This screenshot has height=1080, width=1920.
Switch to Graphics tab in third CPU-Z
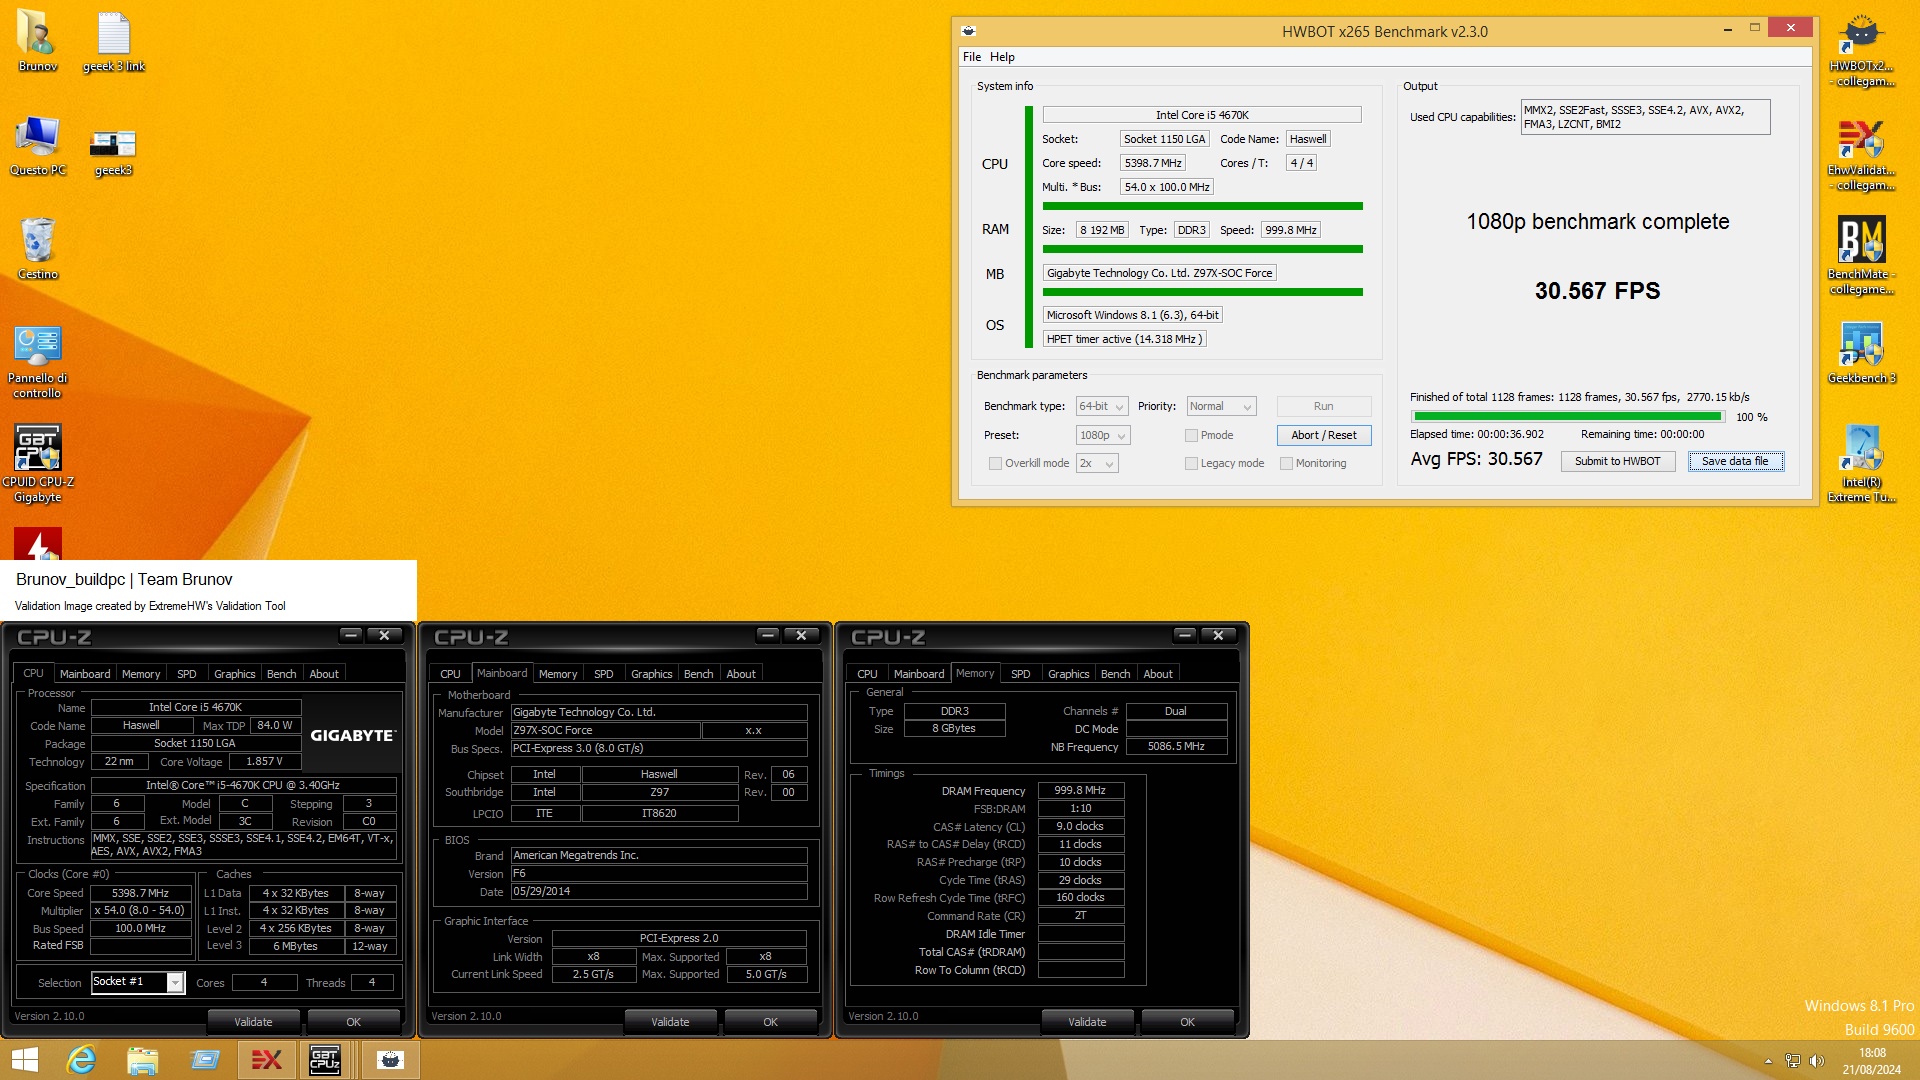[1069, 674]
